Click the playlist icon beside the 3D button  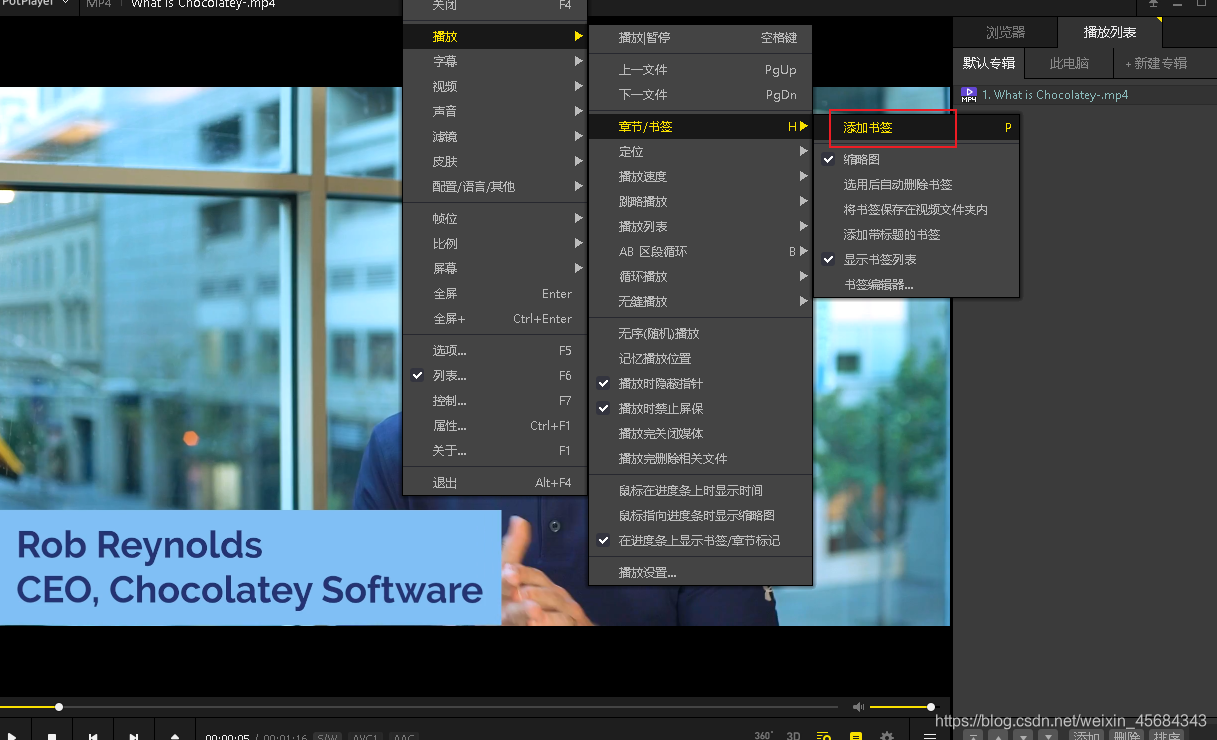824,737
